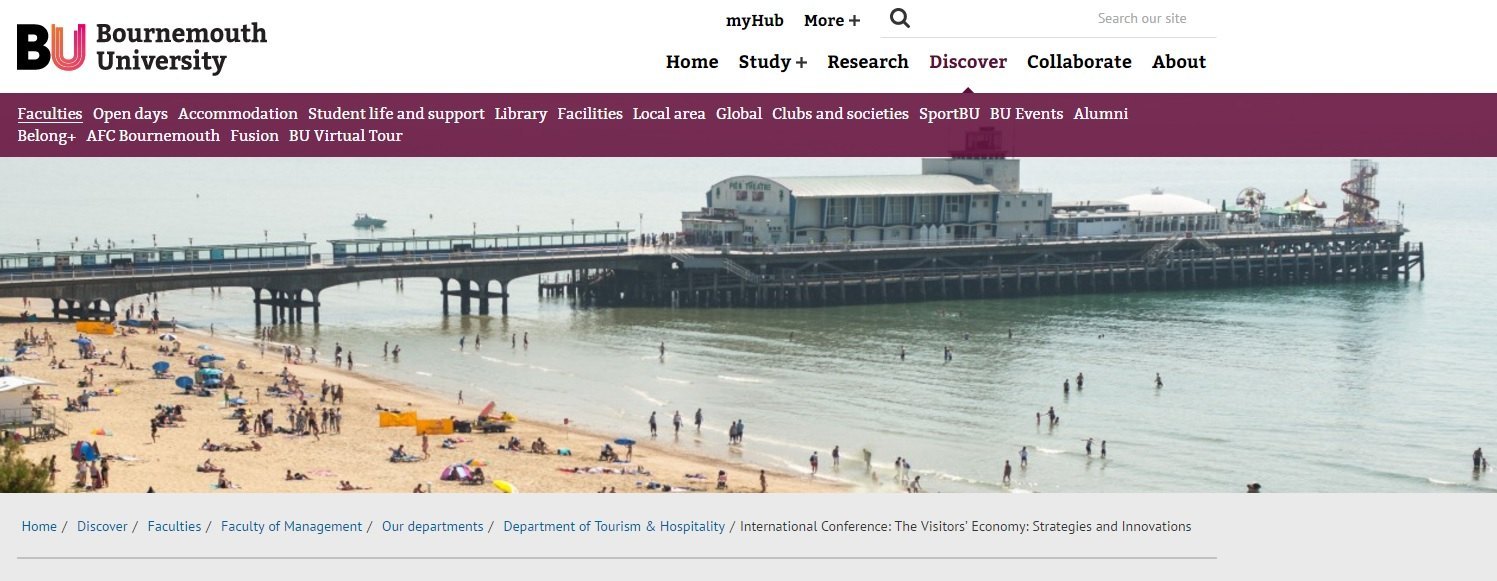Expand the More + menu
The width and height of the screenshot is (1497, 581).
pyautogui.click(x=832, y=20)
